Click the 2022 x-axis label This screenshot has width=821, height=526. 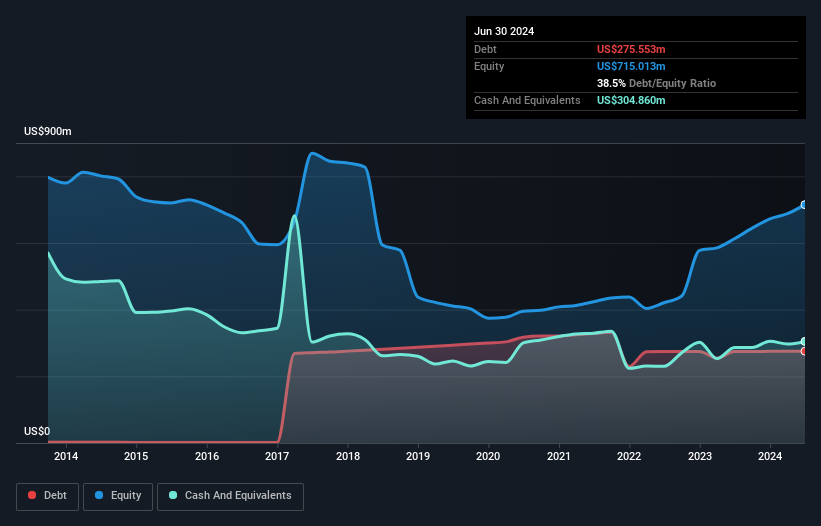click(x=629, y=456)
